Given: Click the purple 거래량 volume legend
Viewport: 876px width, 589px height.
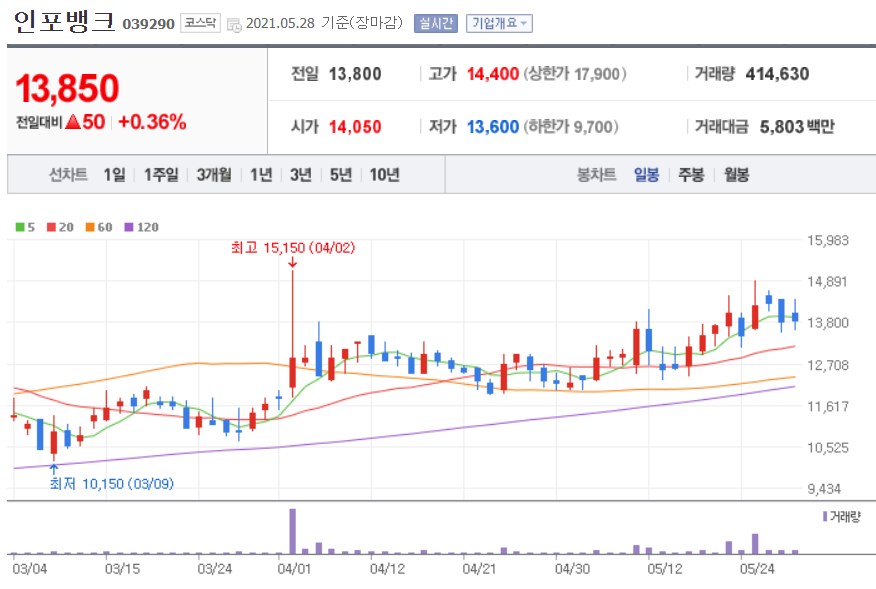Looking at the screenshot, I should point(841,516).
